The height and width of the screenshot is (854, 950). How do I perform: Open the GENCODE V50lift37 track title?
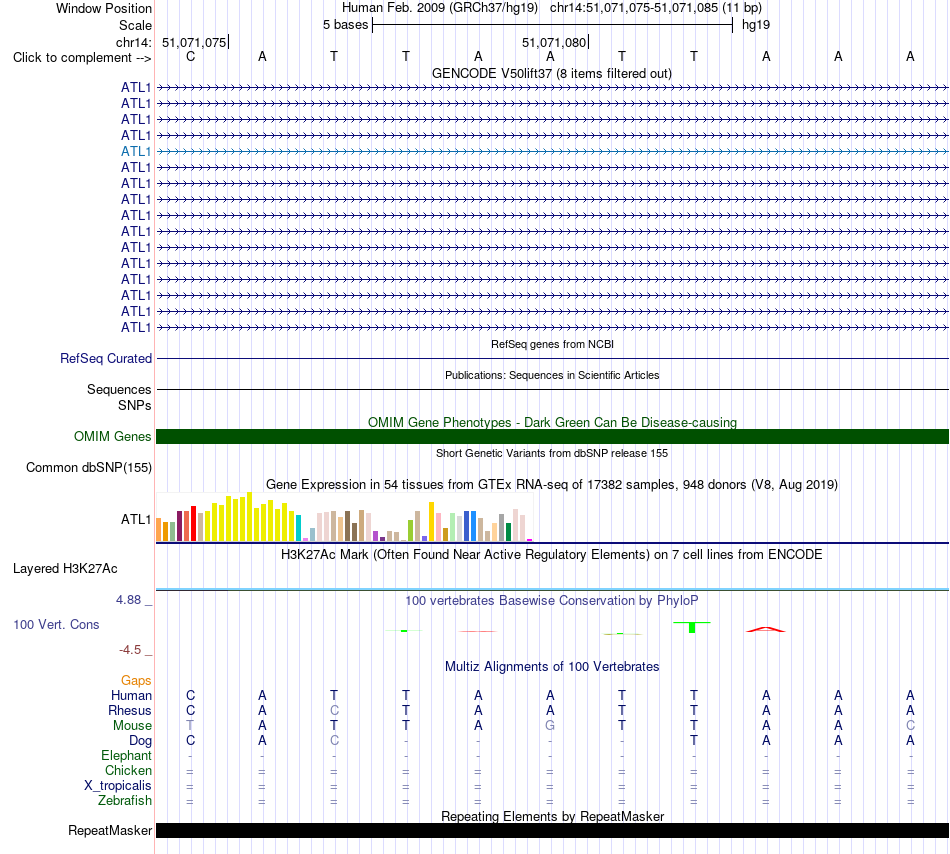click(x=551, y=74)
